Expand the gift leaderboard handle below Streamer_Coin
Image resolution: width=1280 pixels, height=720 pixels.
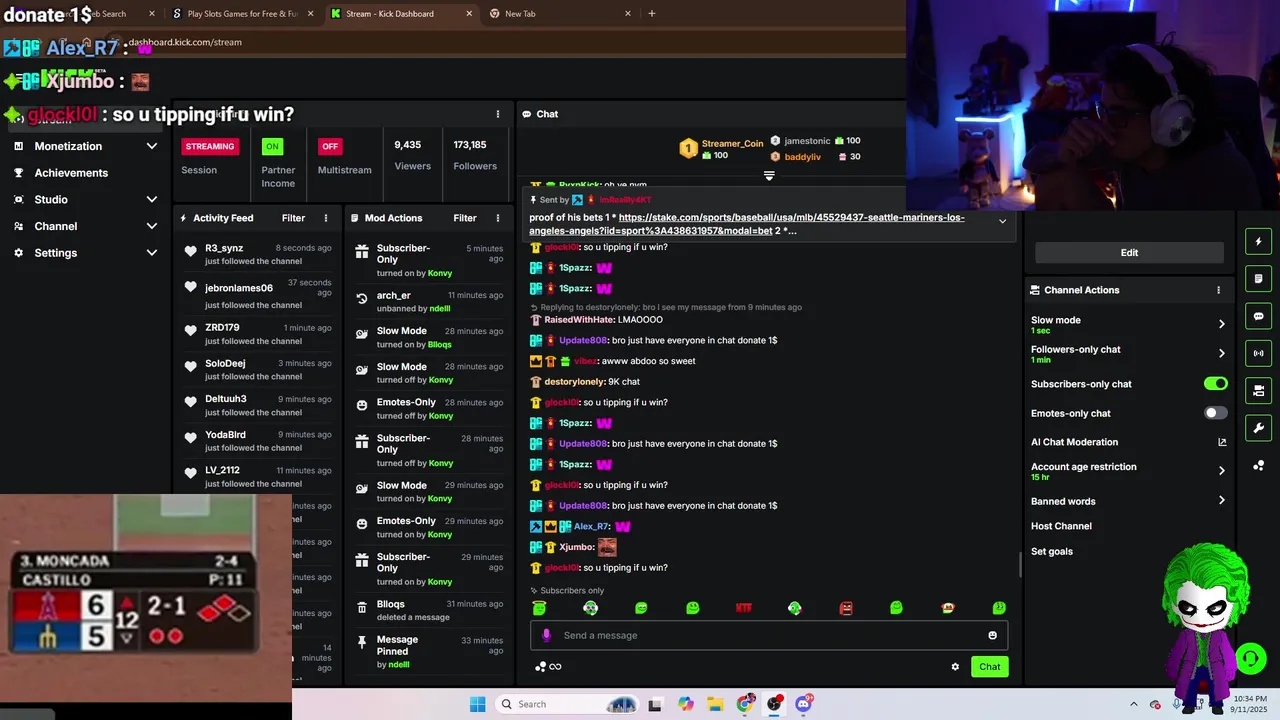(x=769, y=176)
